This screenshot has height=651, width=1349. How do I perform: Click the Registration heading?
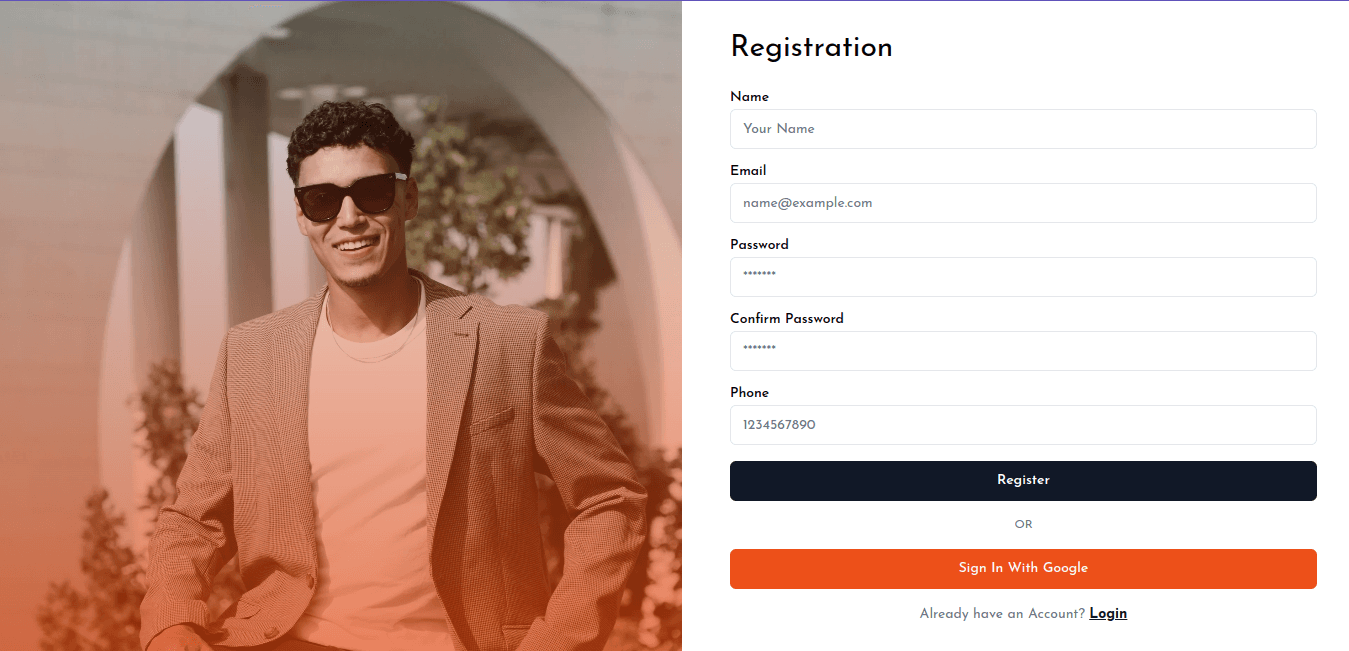[x=811, y=47]
